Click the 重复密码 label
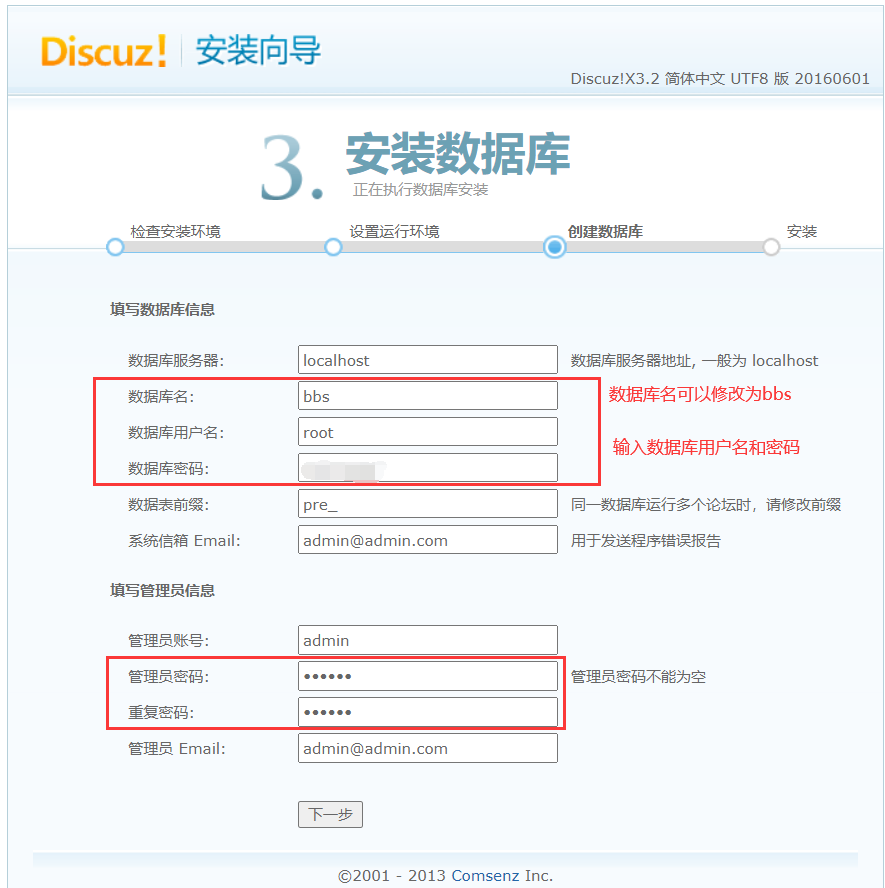Image resolution: width=885 pixels, height=888 pixels. coord(161,712)
